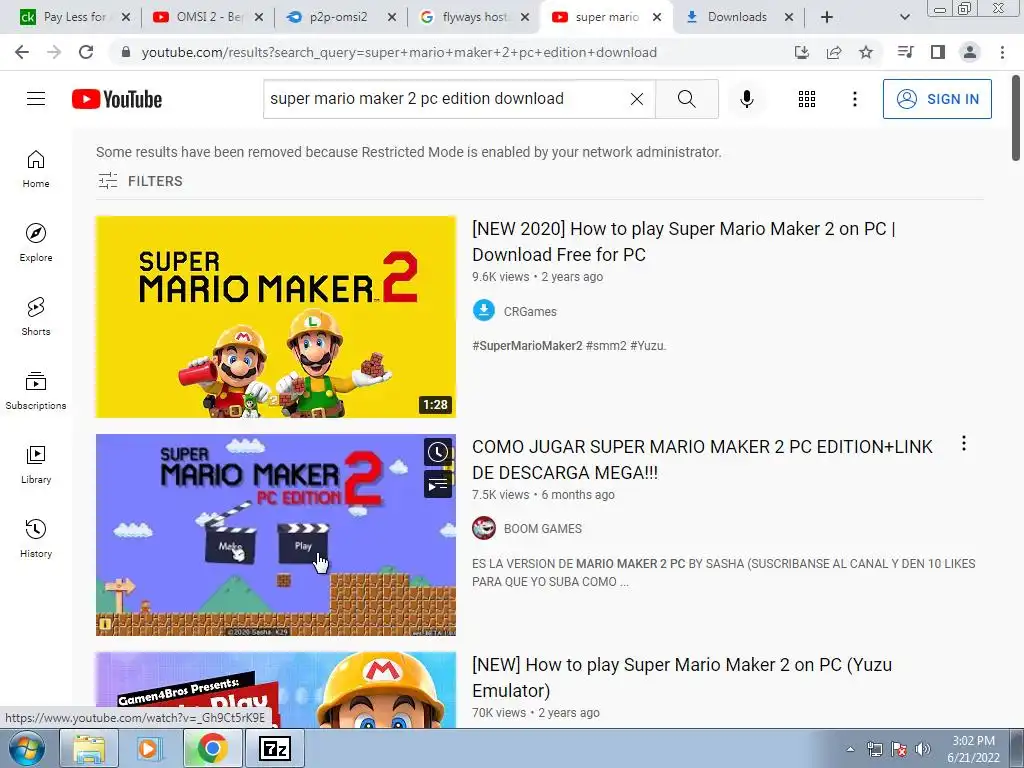
Task: Open action menu for COMO JUGAR video
Action: (964, 444)
